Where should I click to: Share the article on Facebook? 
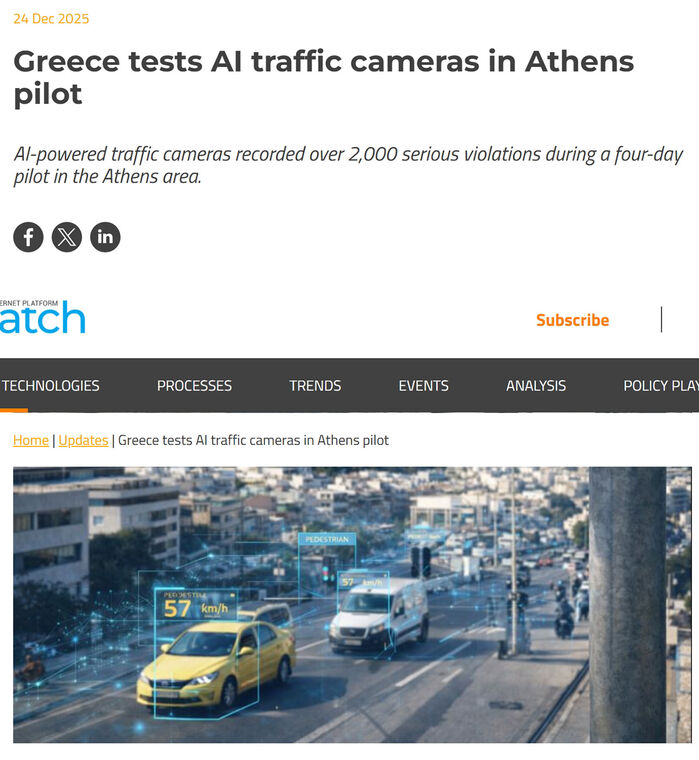tap(28, 237)
